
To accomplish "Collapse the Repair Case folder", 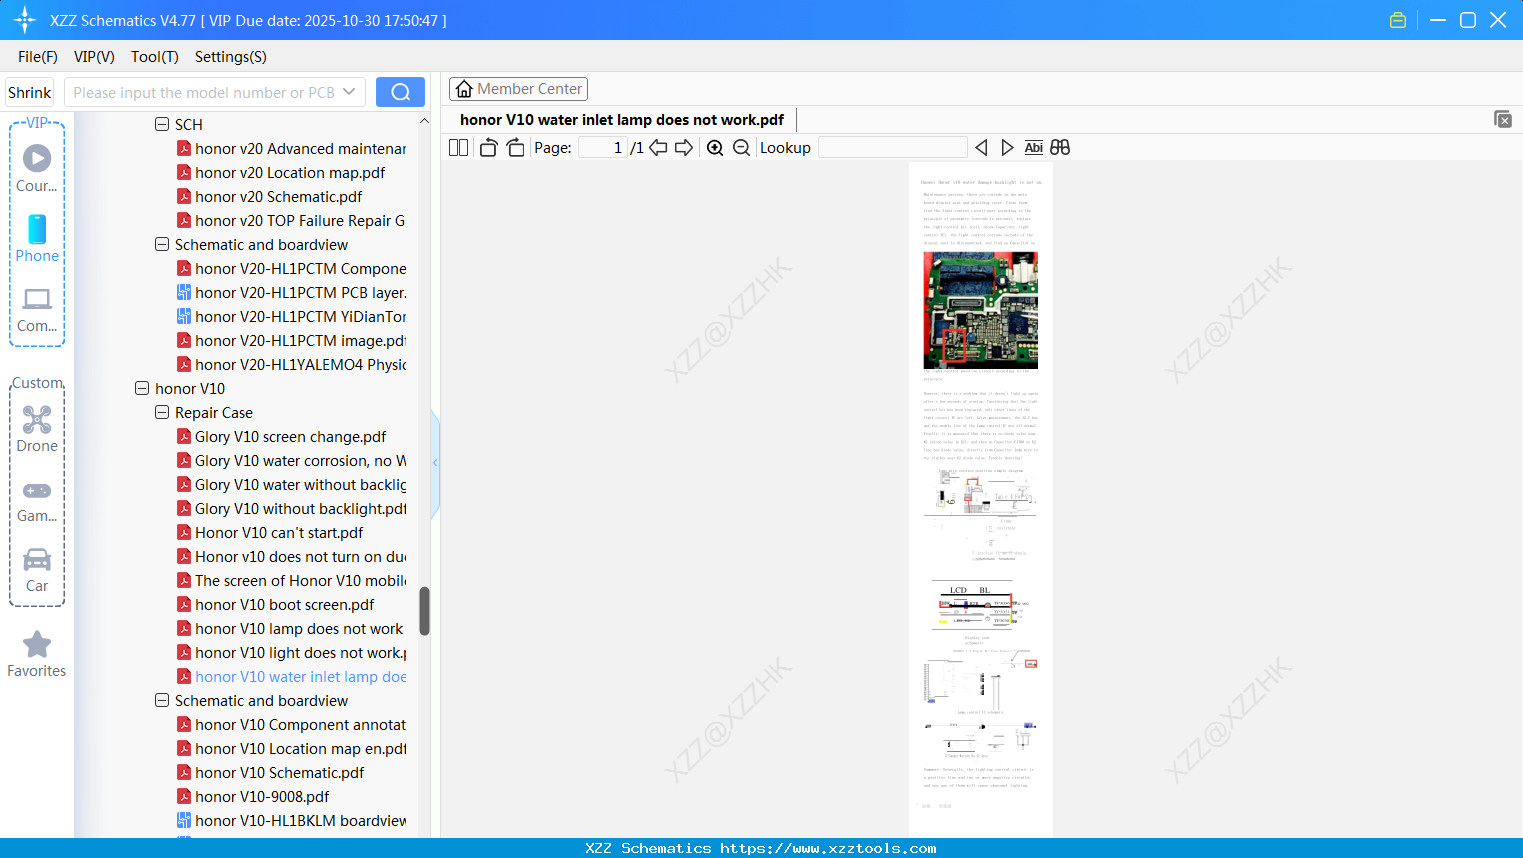I will click(x=162, y=412).
